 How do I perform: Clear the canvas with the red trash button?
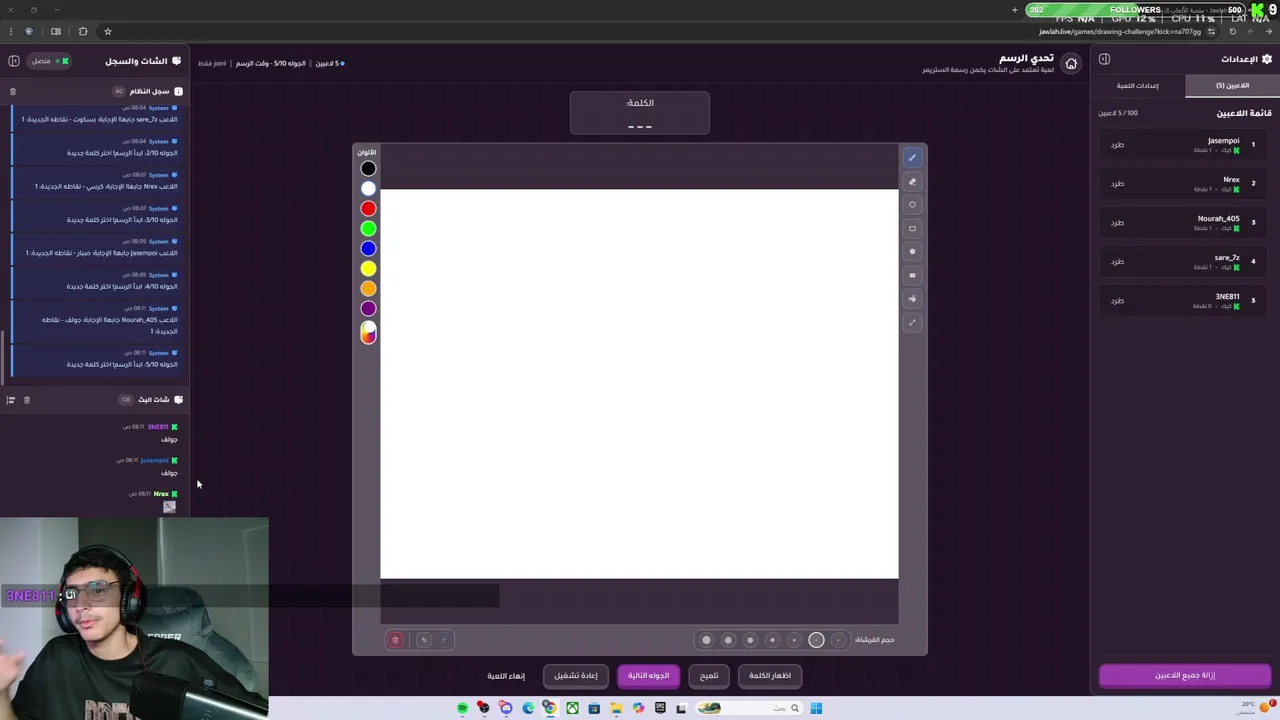pyautogui.click(x=395, y=640)
